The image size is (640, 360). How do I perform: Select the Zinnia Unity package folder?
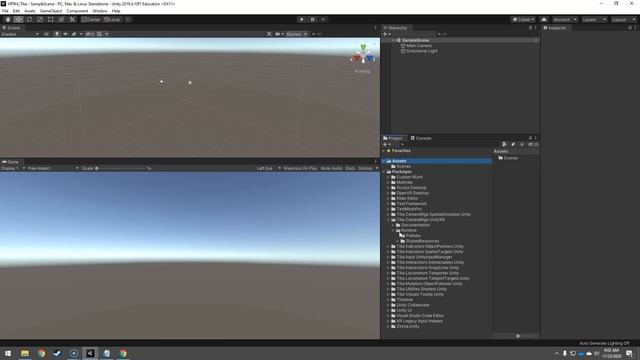pos(407,326)
